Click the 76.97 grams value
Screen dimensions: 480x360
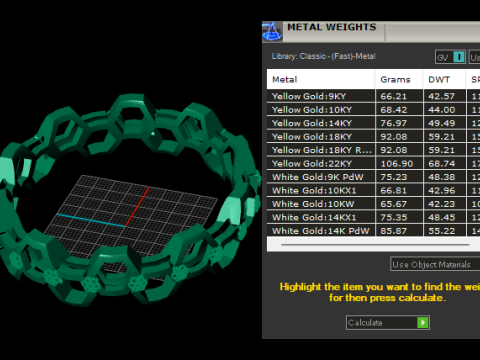click(394, 123)
